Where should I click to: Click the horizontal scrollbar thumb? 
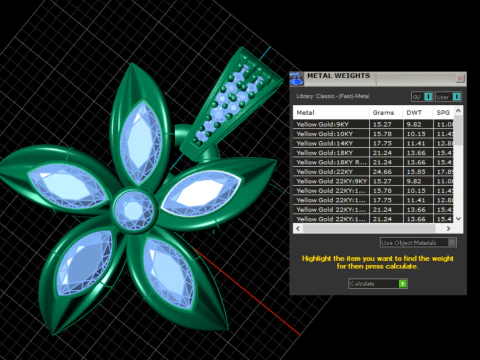[x=369, y=229]
